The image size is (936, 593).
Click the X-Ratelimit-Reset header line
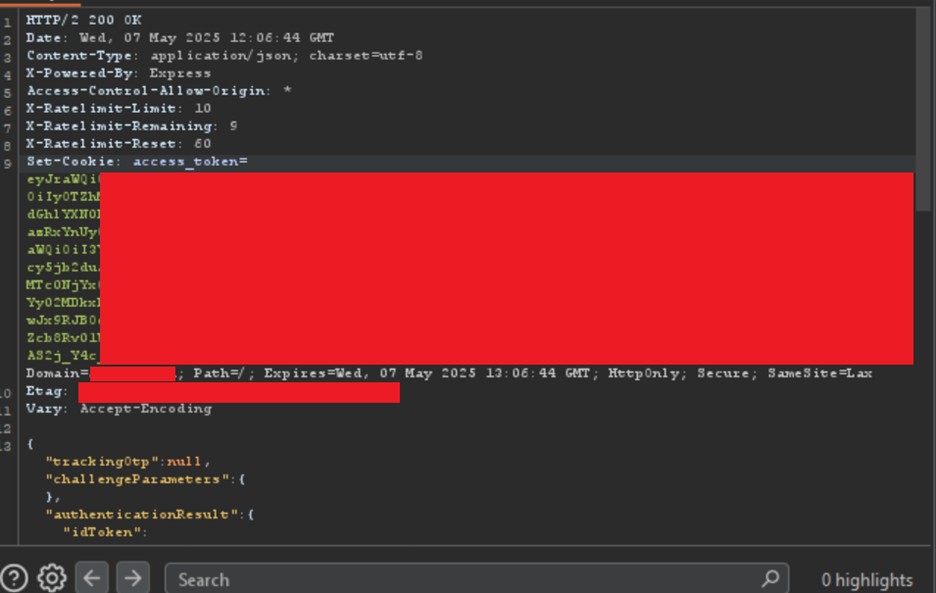[x=118, y=144]
